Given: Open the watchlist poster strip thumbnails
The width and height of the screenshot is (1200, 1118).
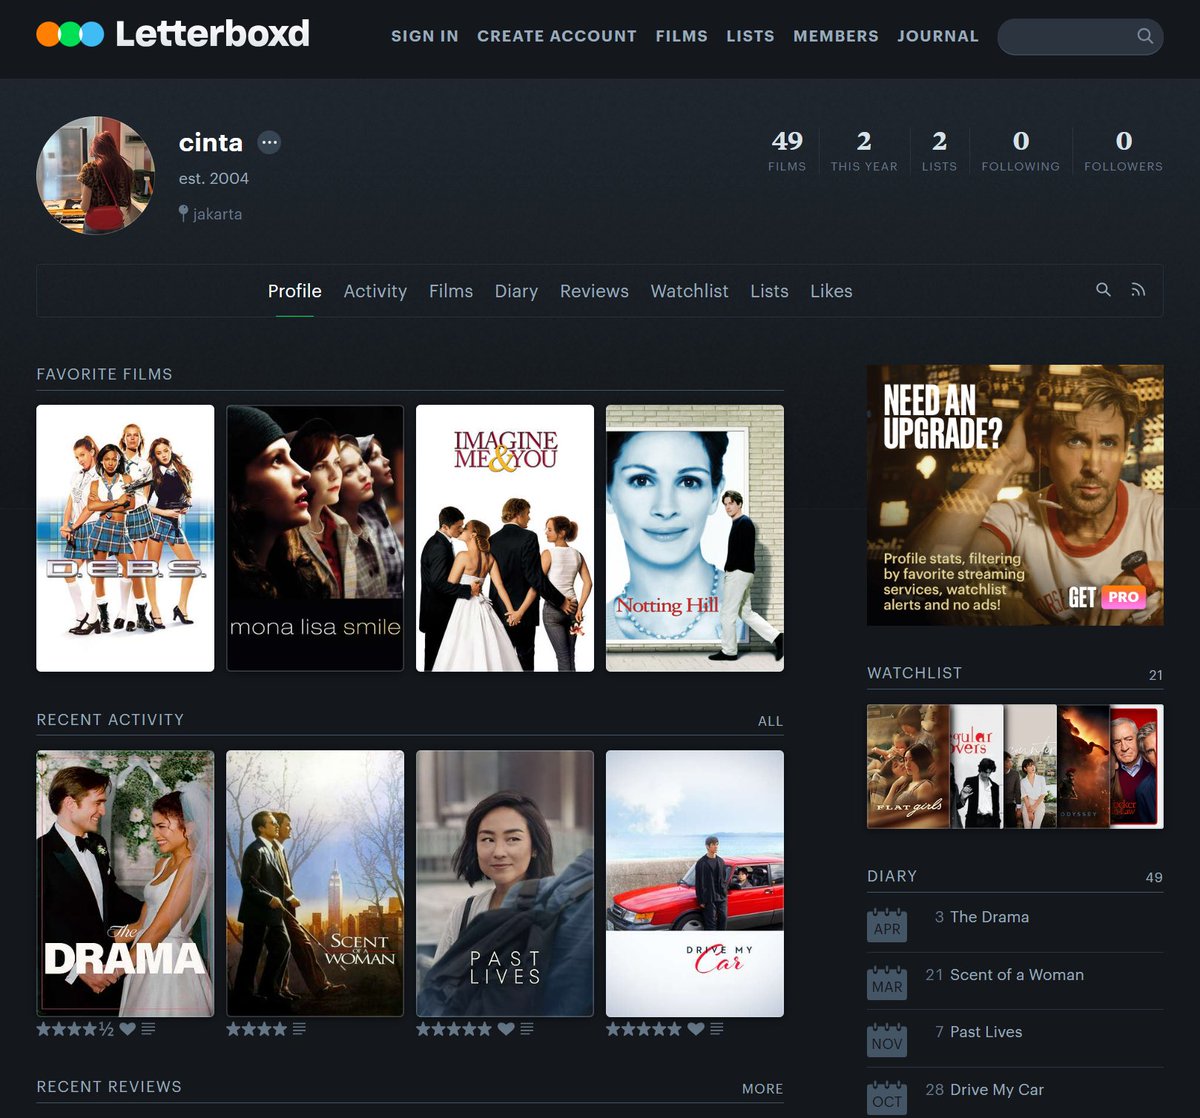Looking at the screenshot, I should click(x=1015, y=767).
